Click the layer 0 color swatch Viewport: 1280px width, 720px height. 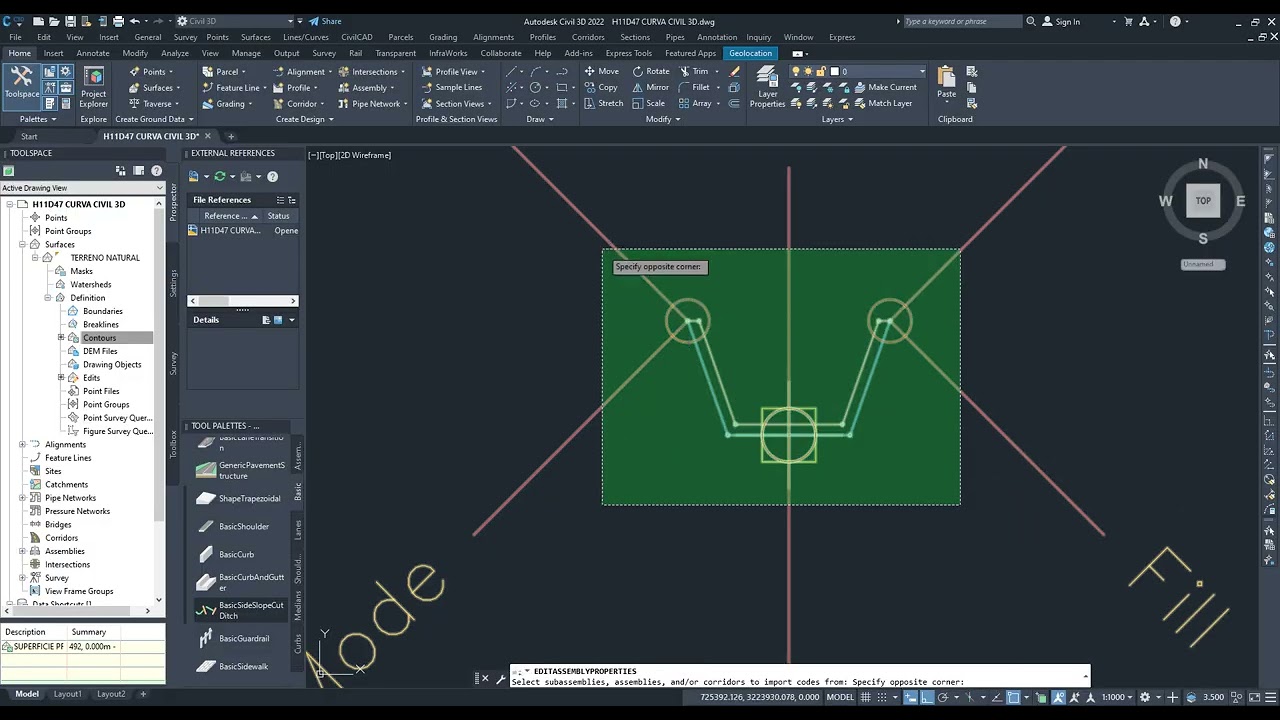pos(835,71)
